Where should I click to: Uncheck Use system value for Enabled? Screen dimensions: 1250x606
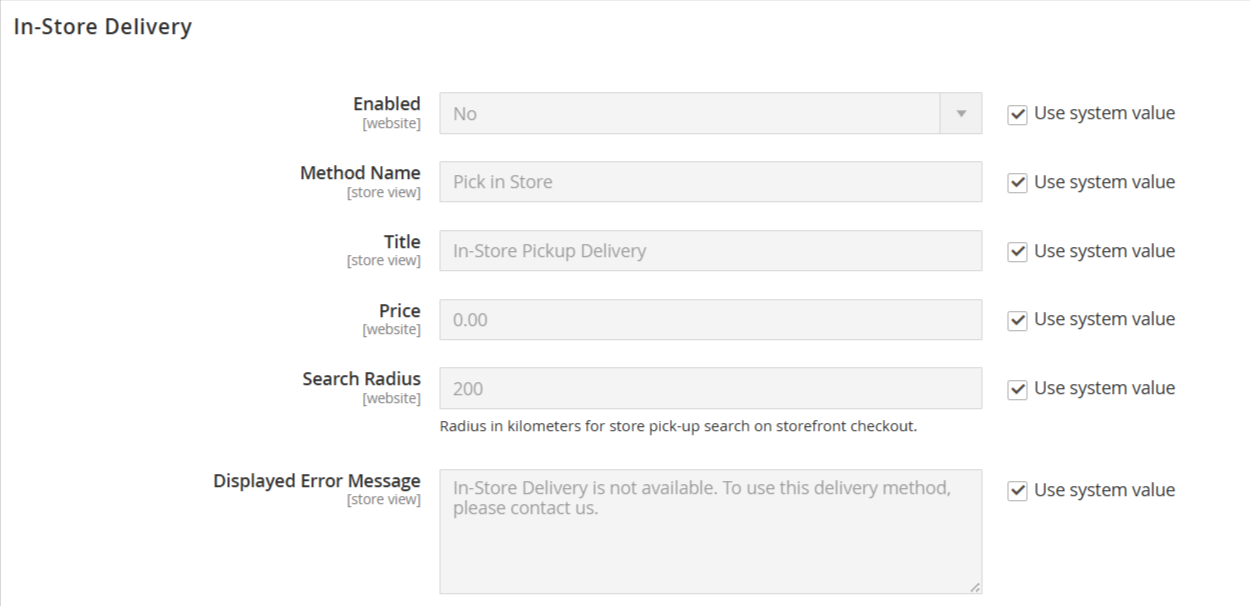tap(1017, 114)
